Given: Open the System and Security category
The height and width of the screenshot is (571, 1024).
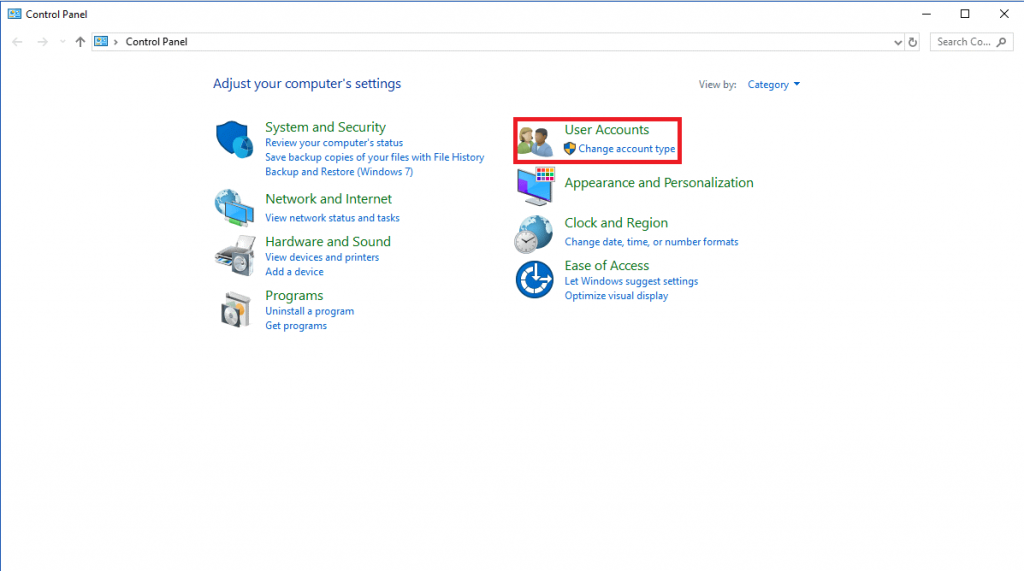Looking at the screenshot, I should tap(325, 127).
